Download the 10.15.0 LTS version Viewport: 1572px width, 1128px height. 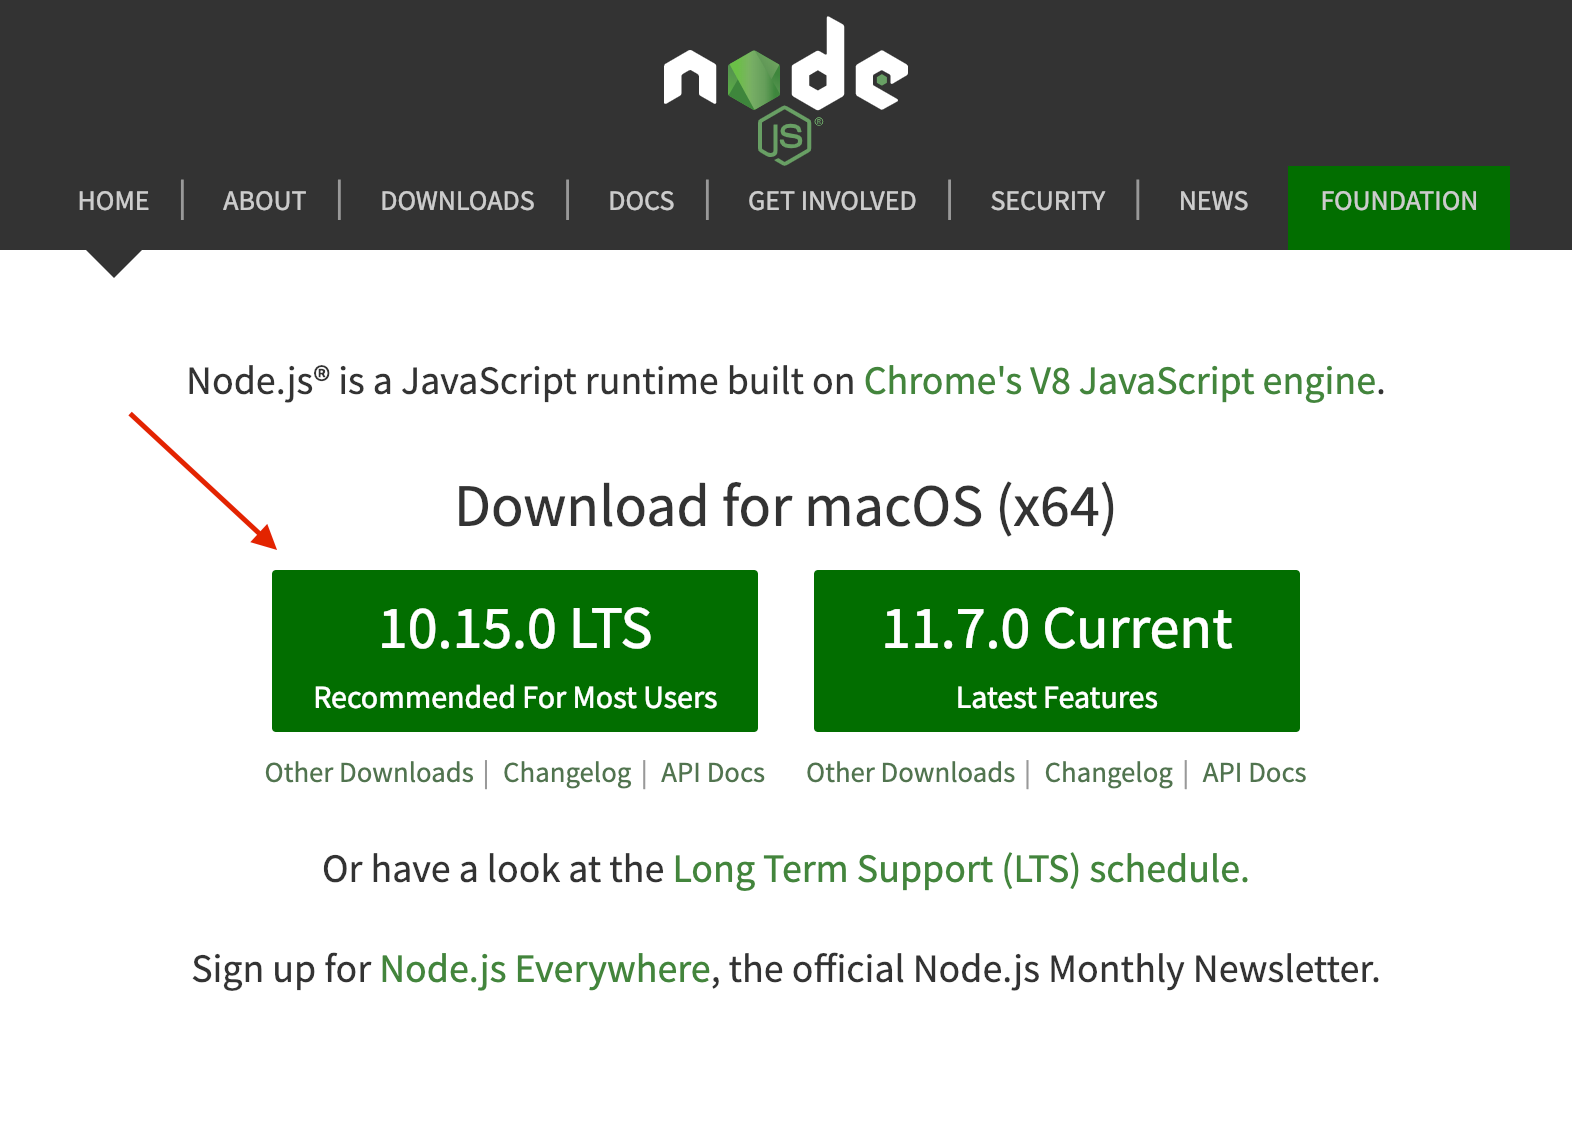click(x=515, y=651)
